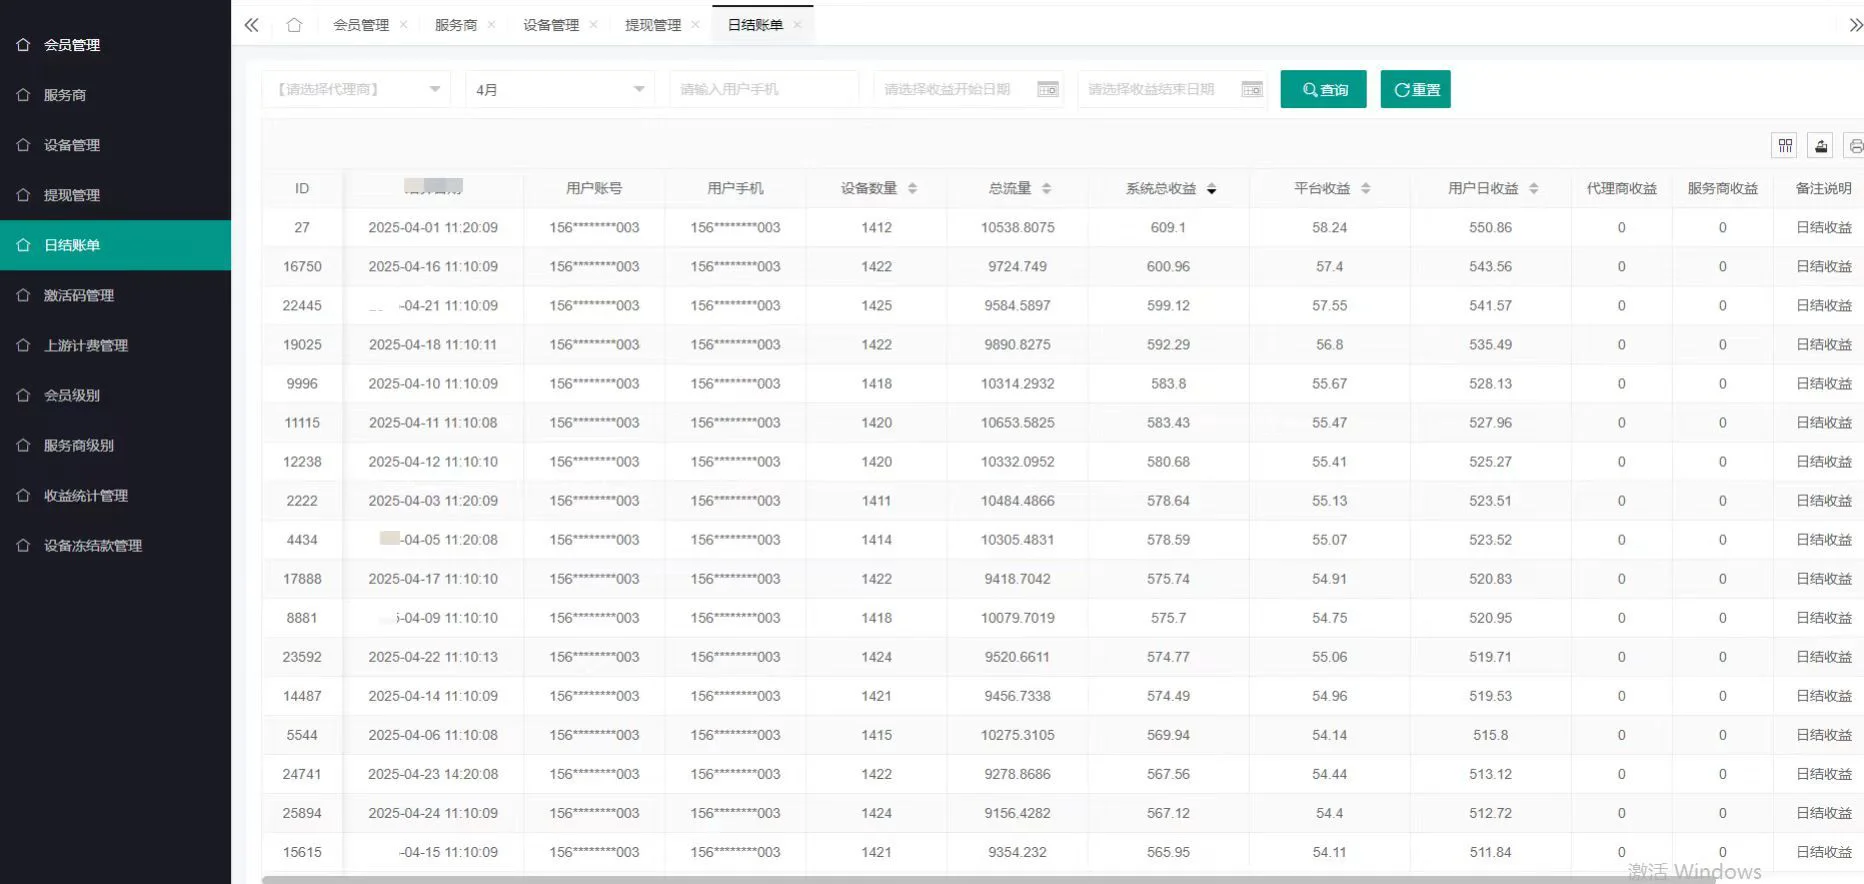This screenshot has width=1864, height=884.
Task: Close the 日结账单 tab
Action: click(797, 25)
